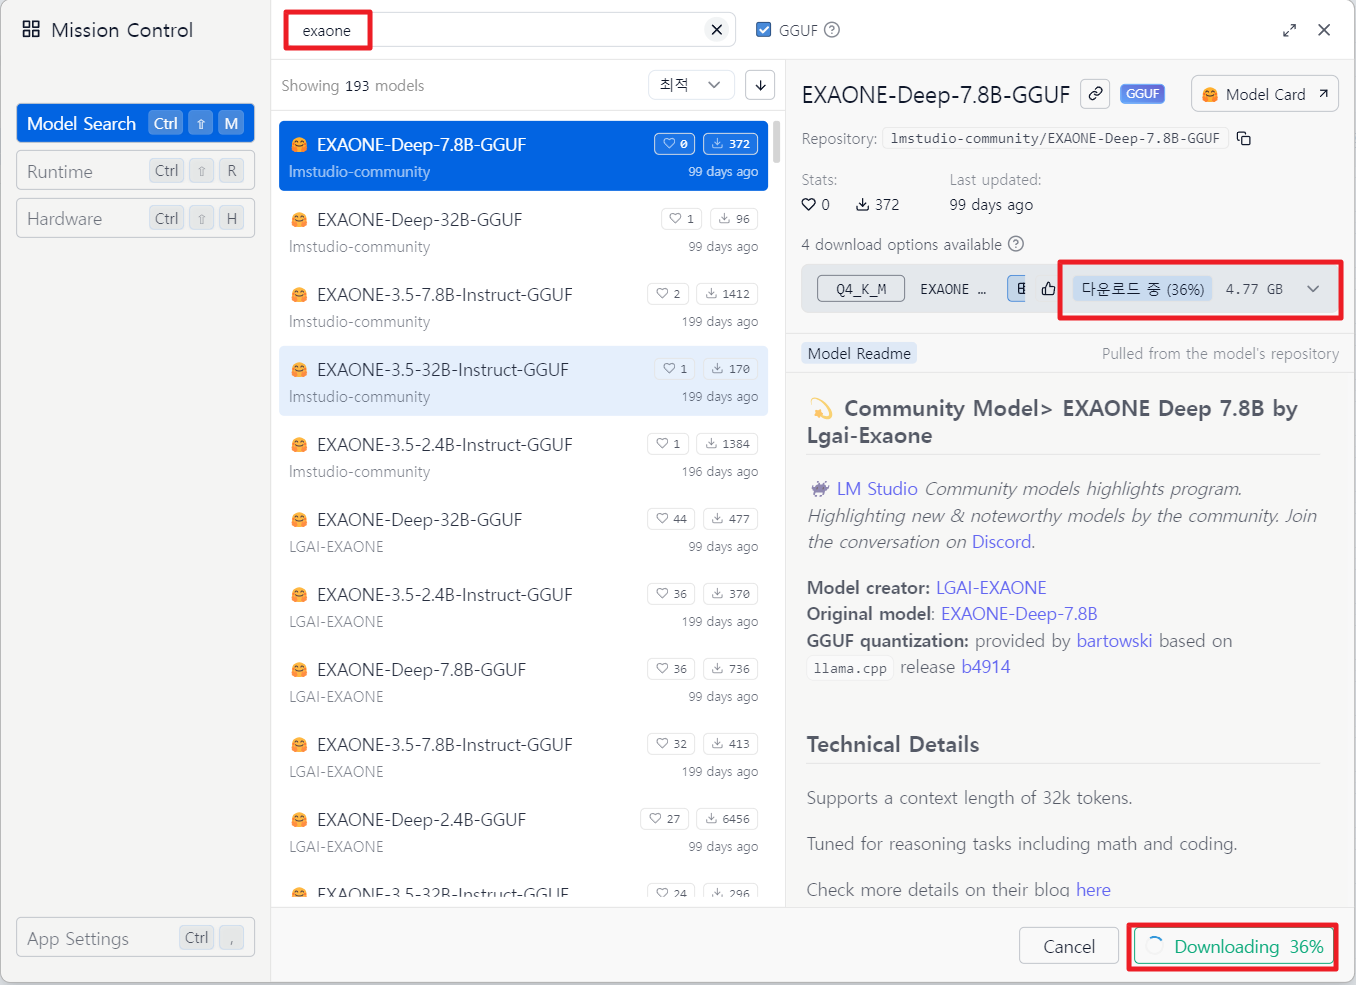
Task: Select the Q4_K_M quantization badge
Action: point(861,289)
